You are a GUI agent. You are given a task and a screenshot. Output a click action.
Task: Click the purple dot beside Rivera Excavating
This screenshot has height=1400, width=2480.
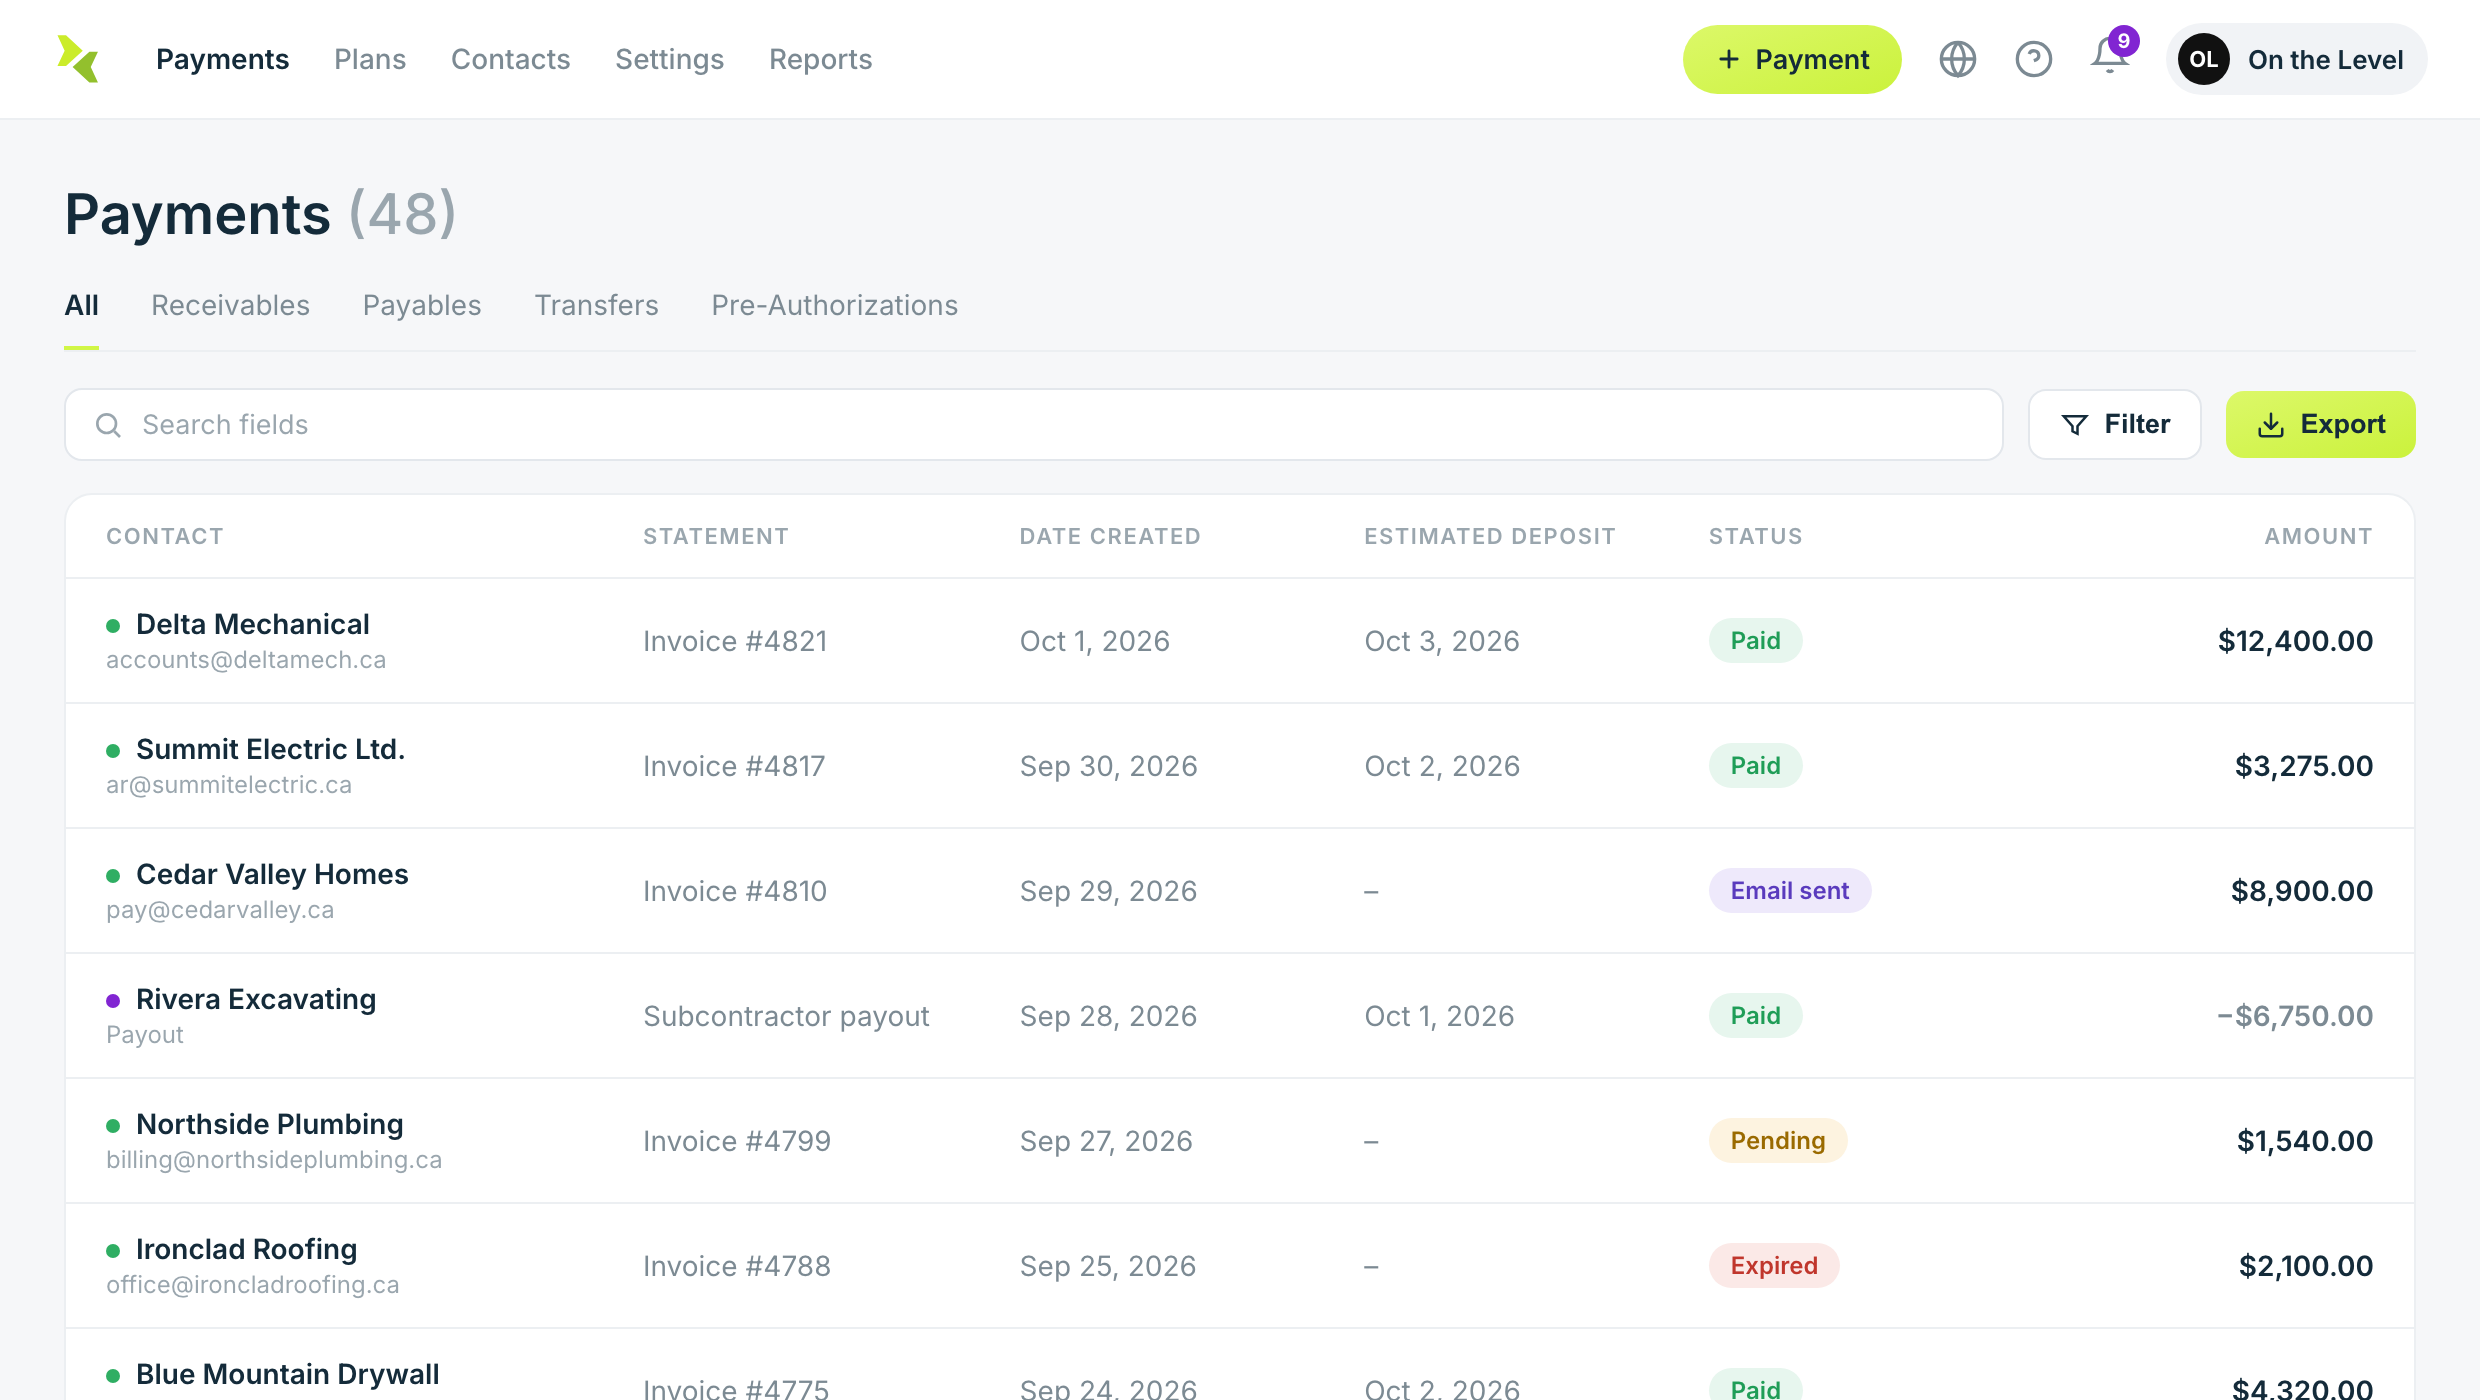pos(113,1001)
